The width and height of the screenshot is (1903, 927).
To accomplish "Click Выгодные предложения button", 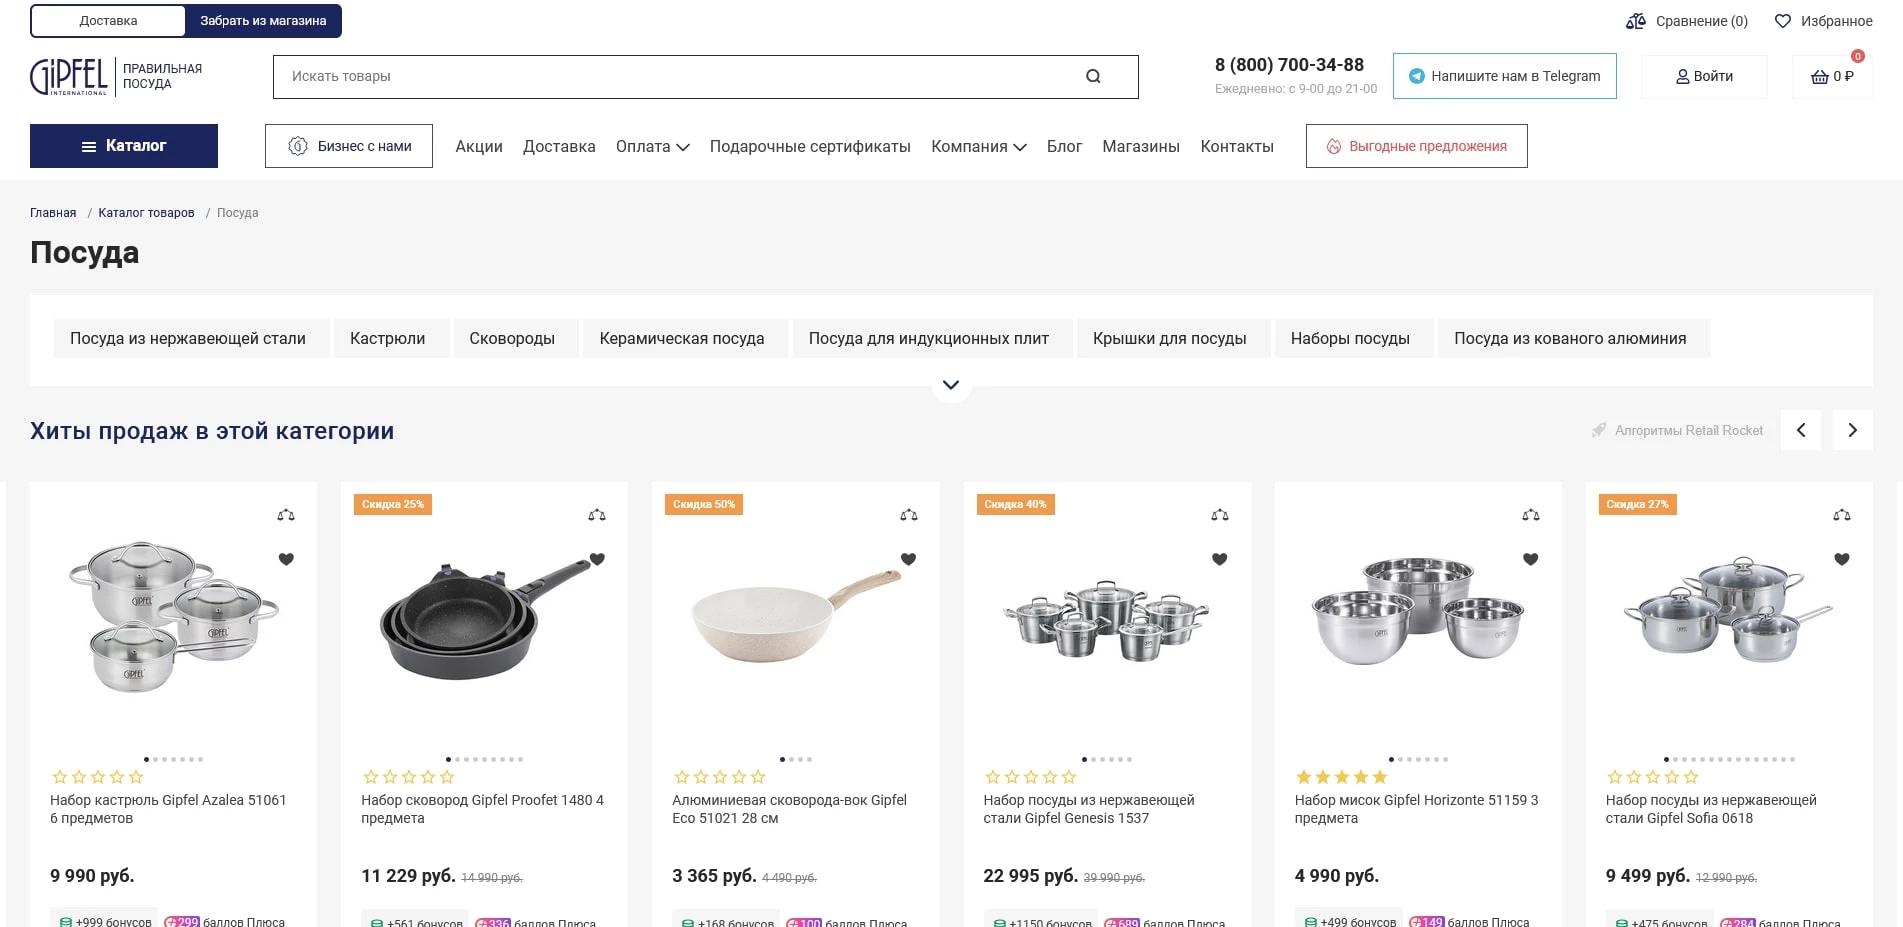I will [x=1416, y=146].
